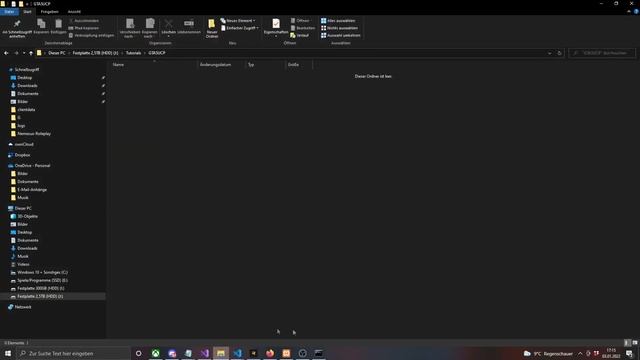Open the Xbox app from the taskbar
The height and width of the screenshot is (360, 640).
156,353
